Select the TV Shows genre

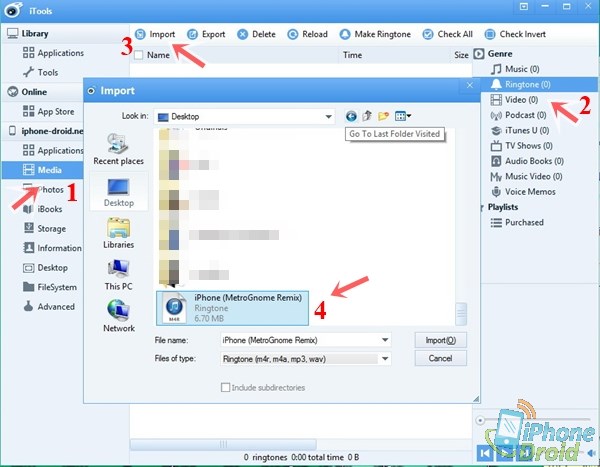[521, 145]
